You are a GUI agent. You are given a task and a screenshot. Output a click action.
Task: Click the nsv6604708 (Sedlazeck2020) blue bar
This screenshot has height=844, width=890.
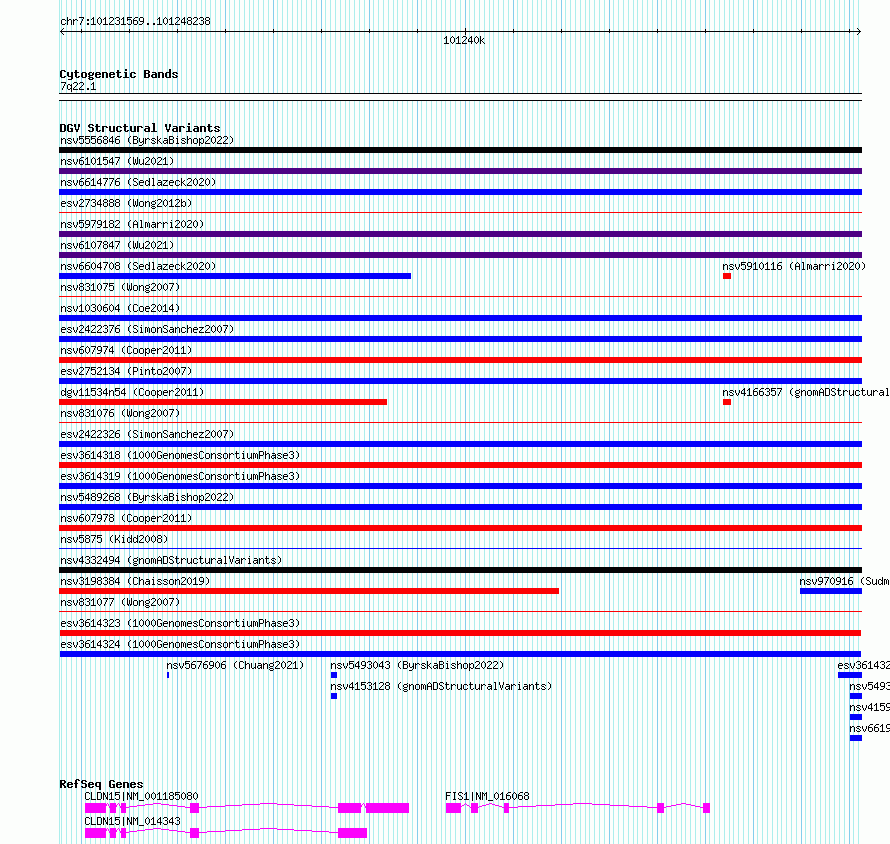(235, 276)
